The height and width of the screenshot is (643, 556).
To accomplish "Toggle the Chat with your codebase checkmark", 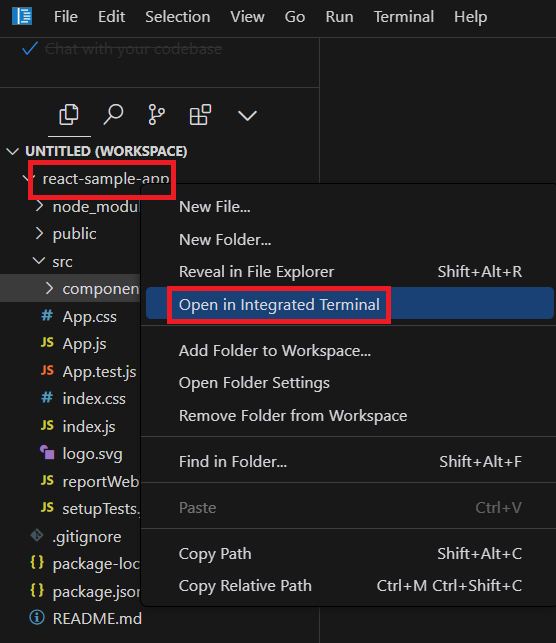I will 30,48.
